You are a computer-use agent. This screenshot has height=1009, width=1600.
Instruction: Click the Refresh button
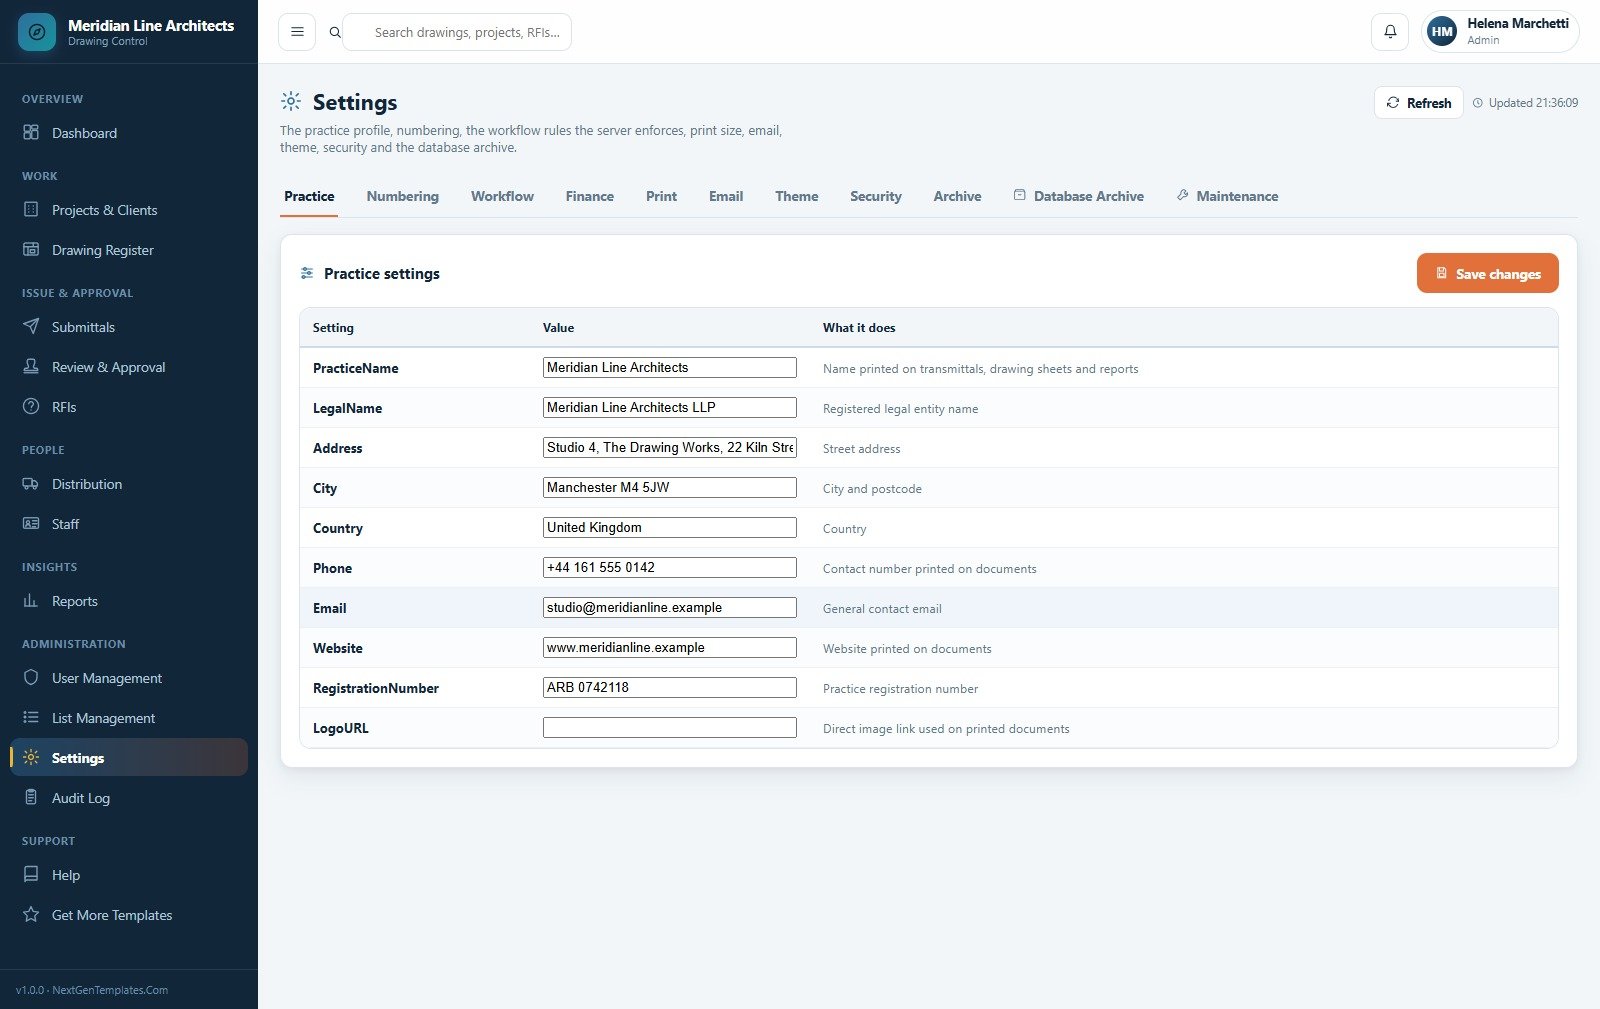tap(1418, 103)
